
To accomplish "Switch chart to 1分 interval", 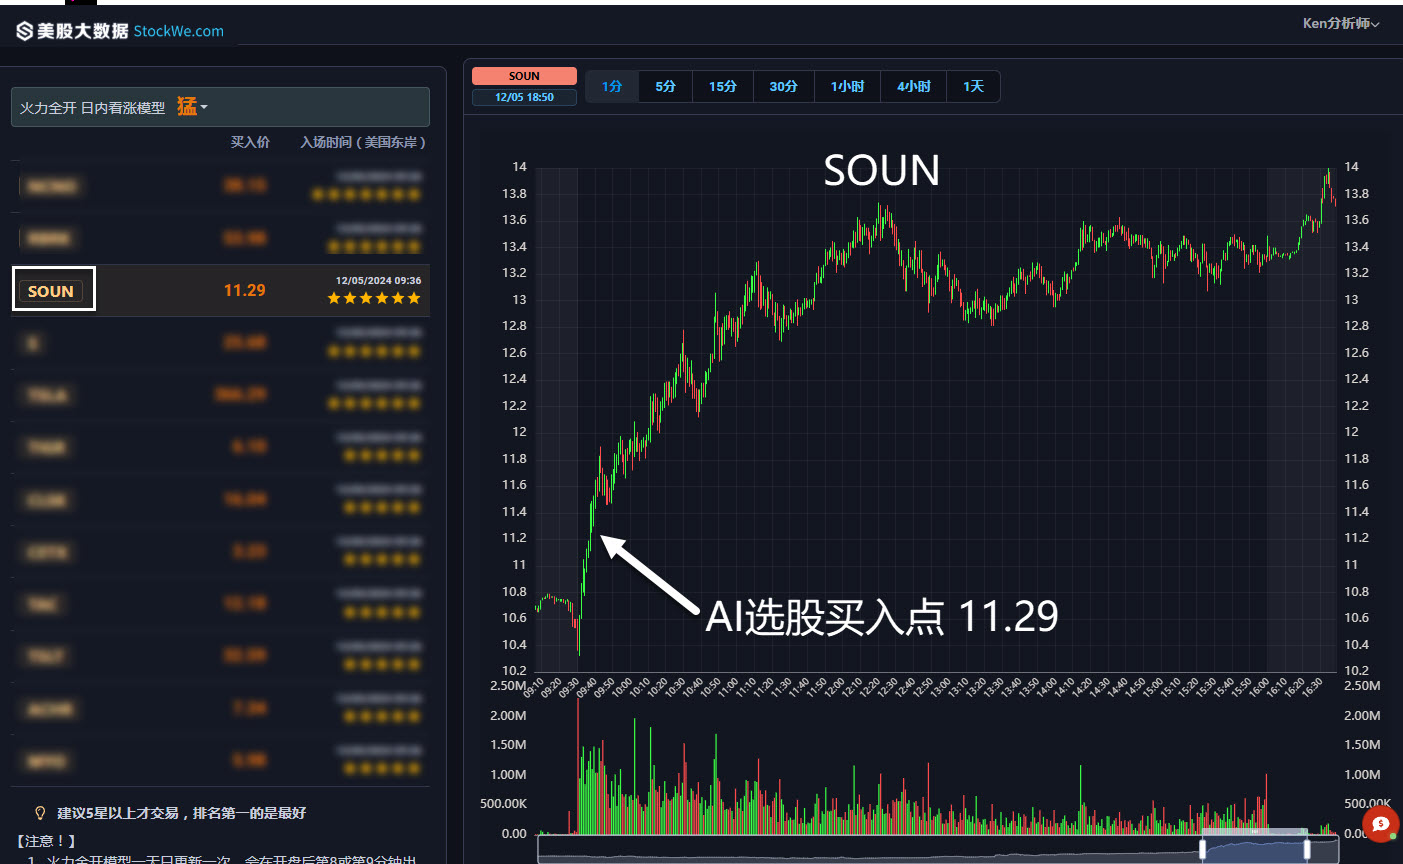I will 612,87.
